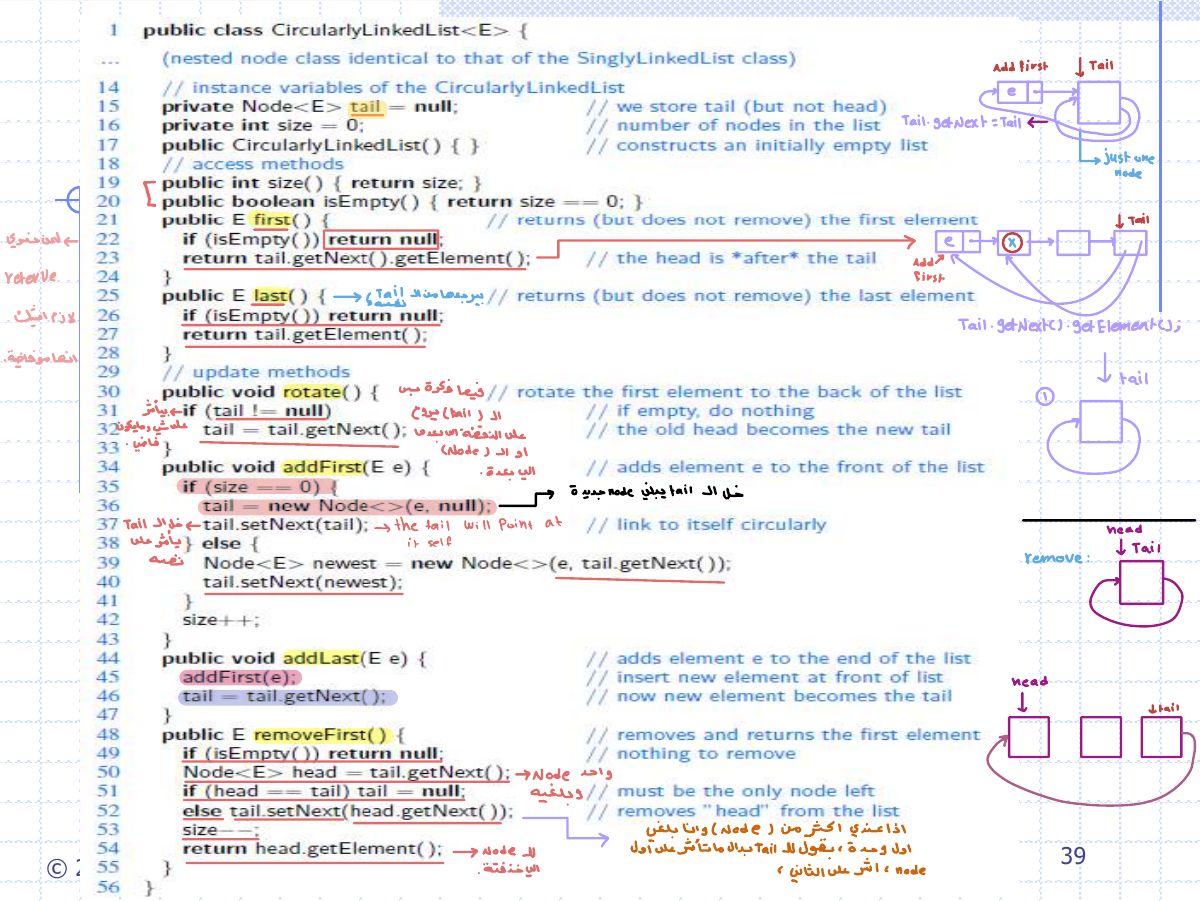Click the '// nothing to remove' comment
Viewport: 1200px width, 901px height.
[691, 753]
